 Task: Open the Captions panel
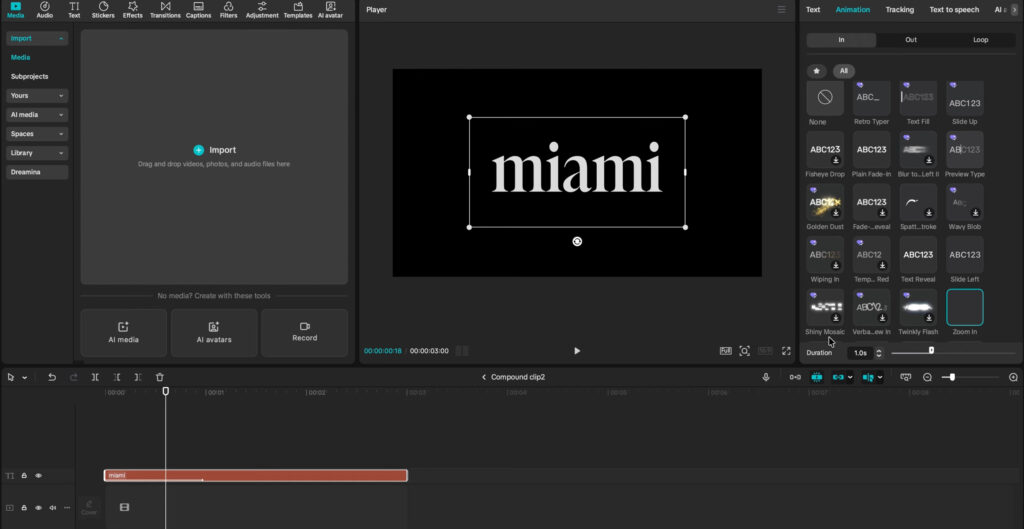198,10
